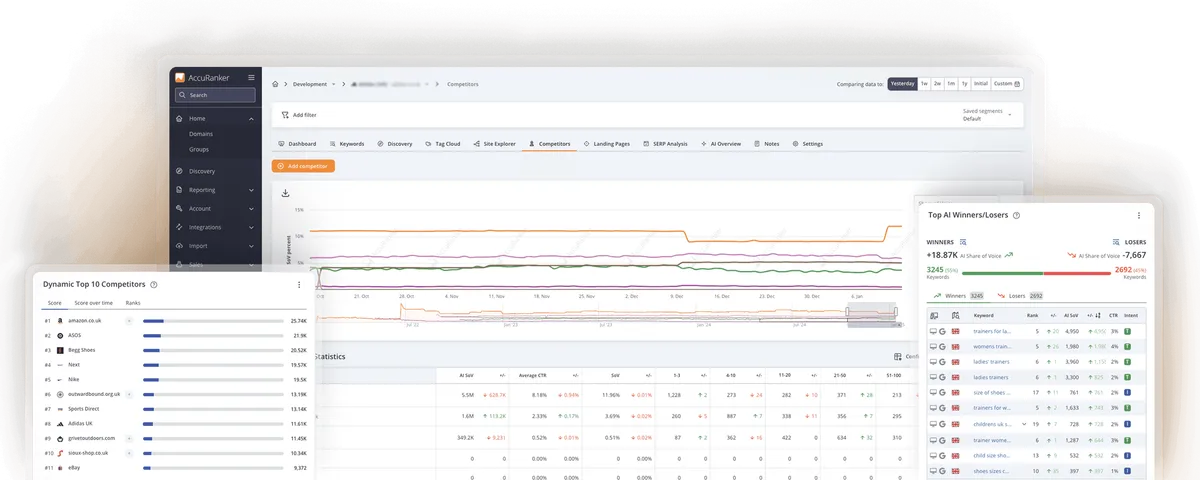1200x480 pixels.
Task: Click the Integrations plug icon in sidebar
Action: pos(179,227)
